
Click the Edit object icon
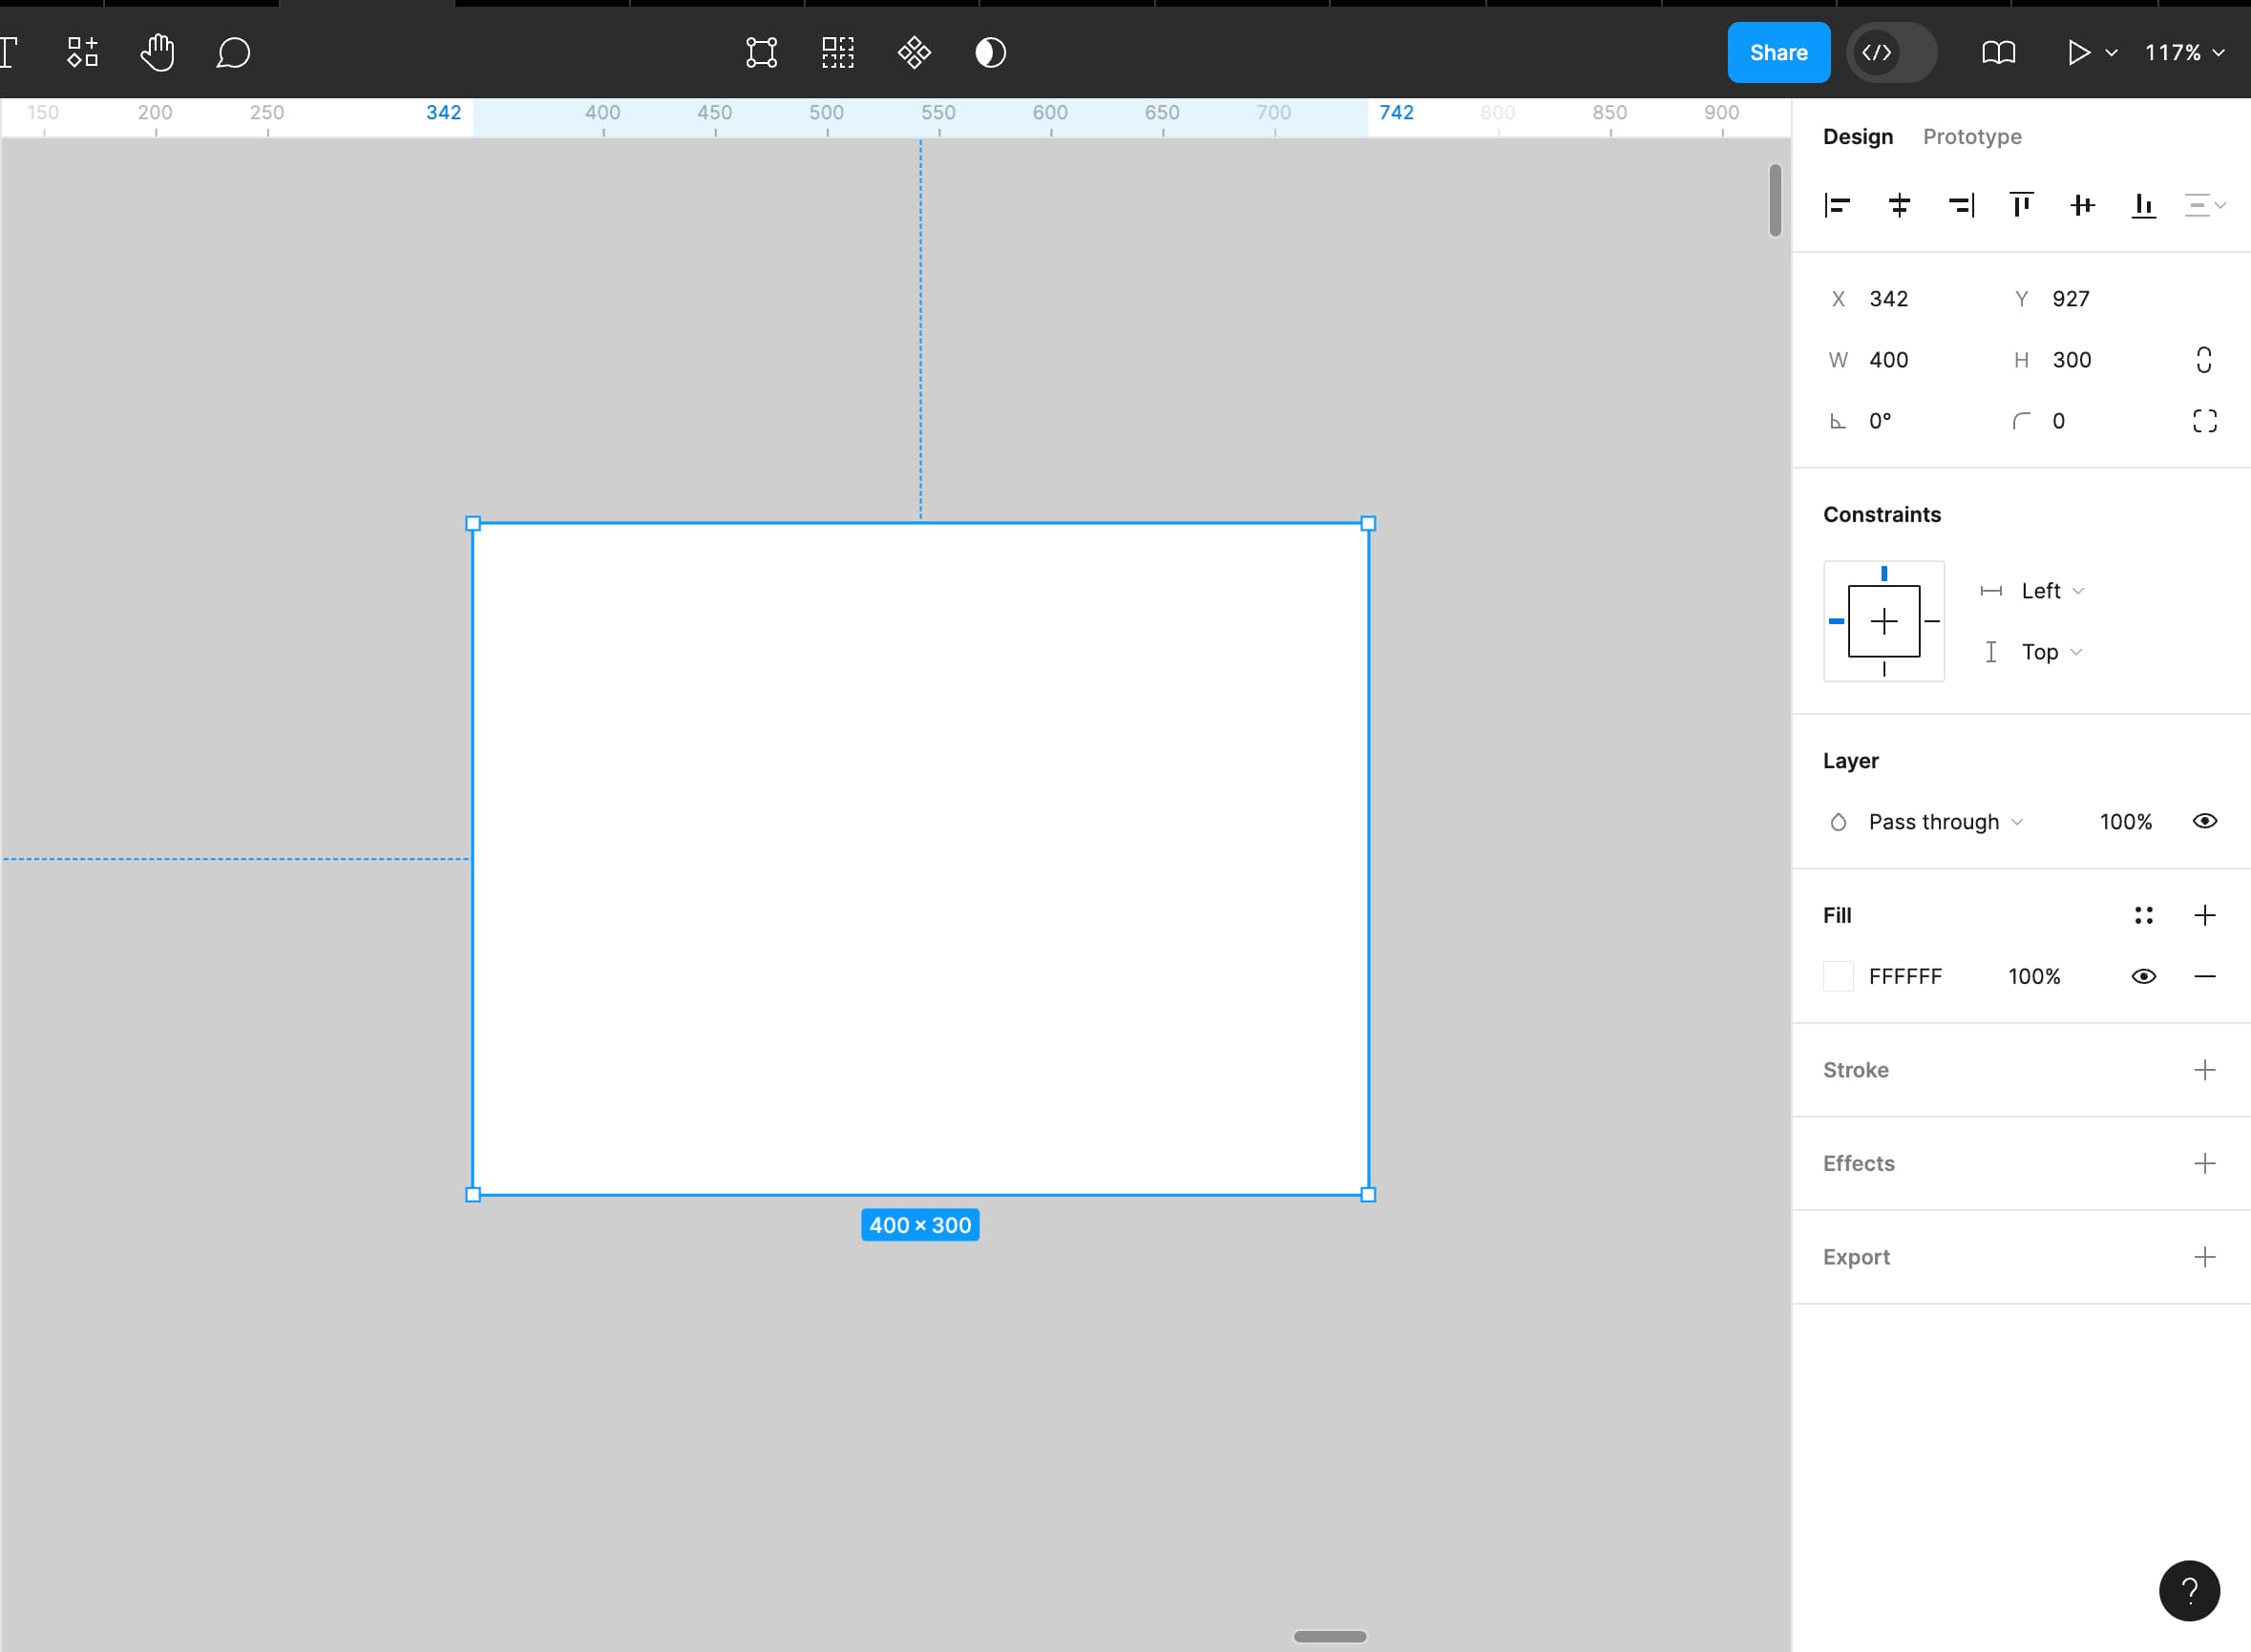[761, 52]
